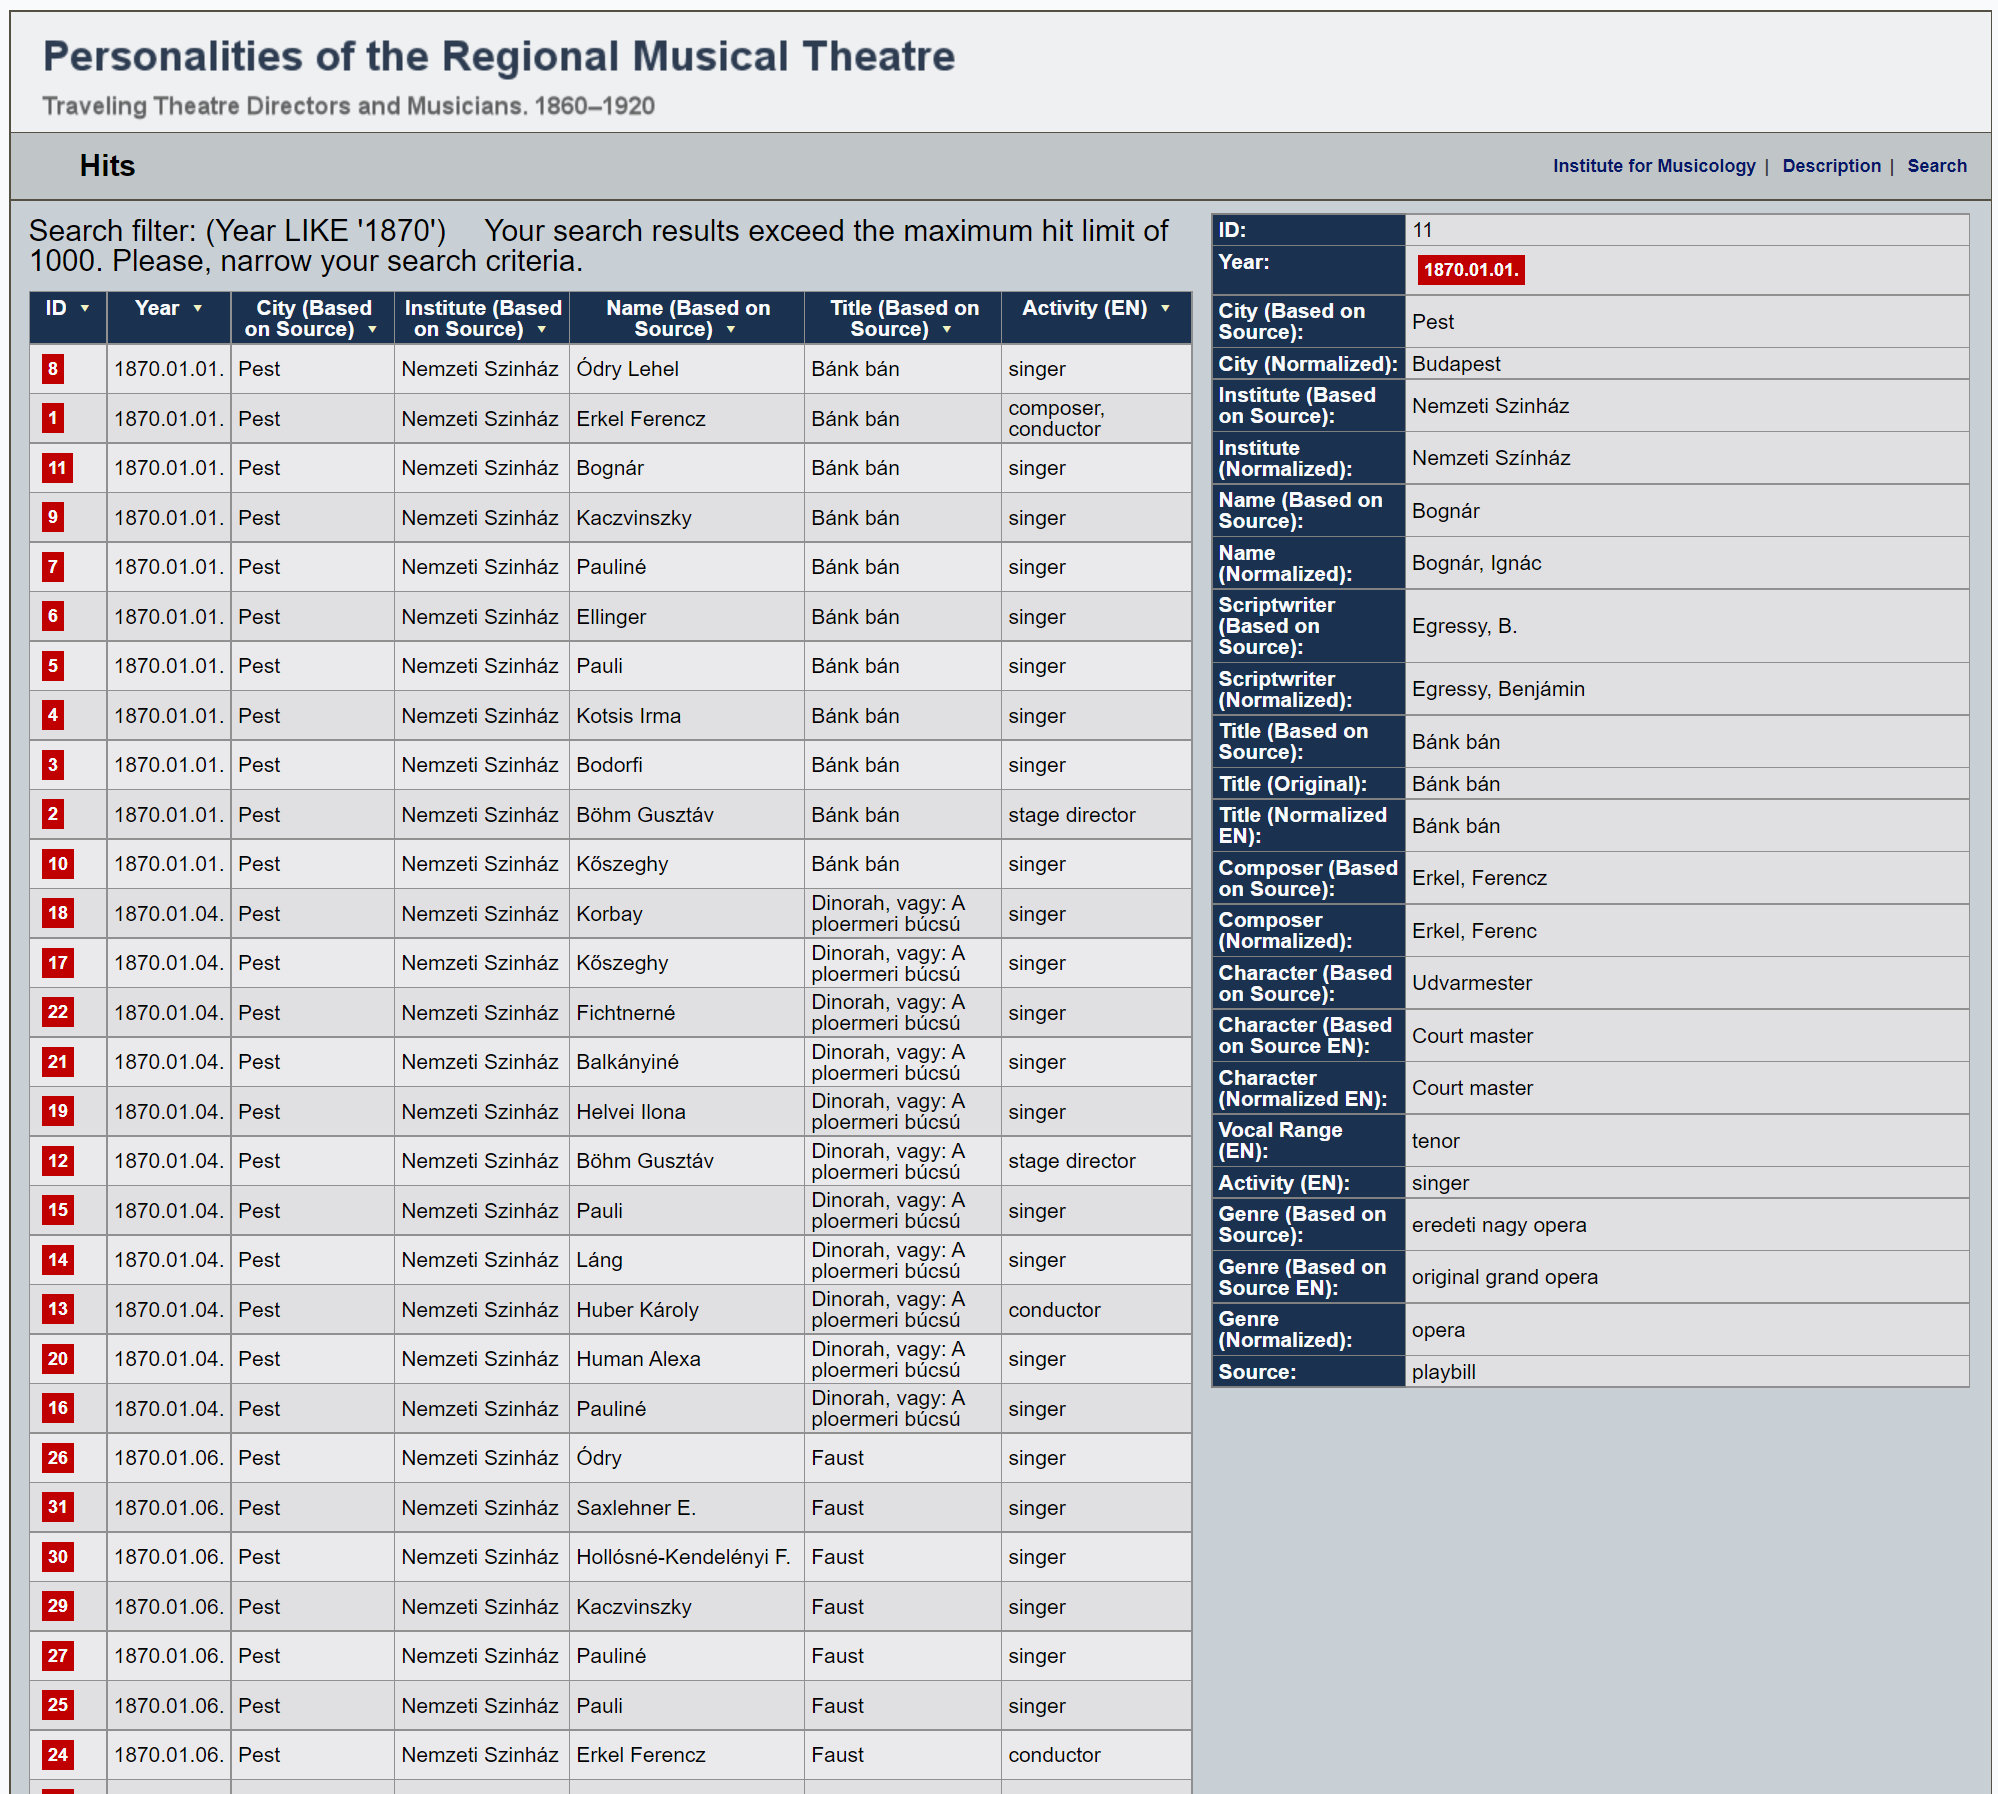The height and width of the screenshot is (1794, 1998).
Task: Go to the Search page link
Action: click(1936, 166)
